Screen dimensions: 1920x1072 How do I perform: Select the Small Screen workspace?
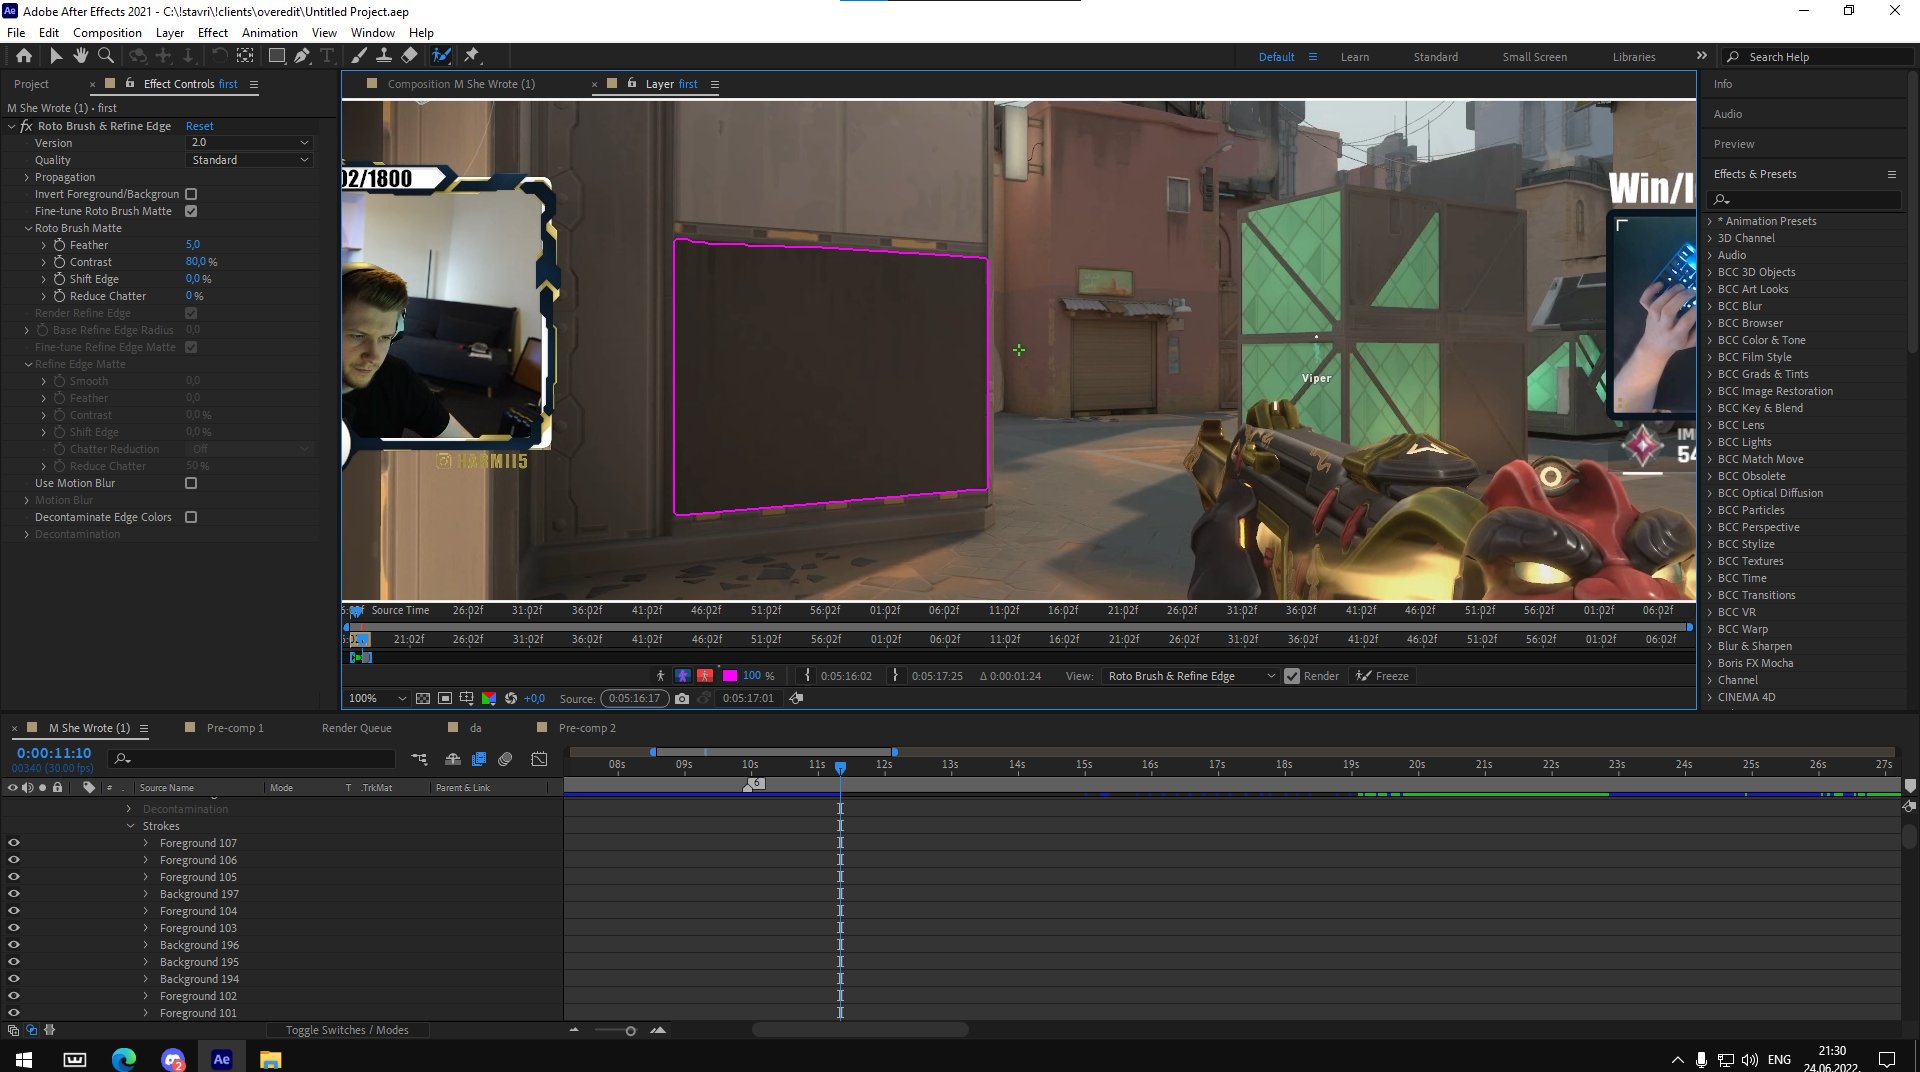point(1534,57)
